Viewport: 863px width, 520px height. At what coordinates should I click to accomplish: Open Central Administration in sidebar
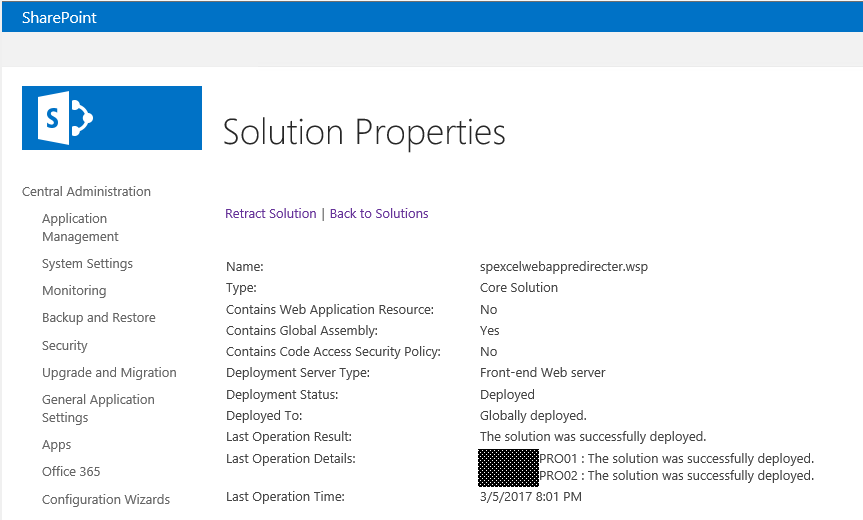86,191
